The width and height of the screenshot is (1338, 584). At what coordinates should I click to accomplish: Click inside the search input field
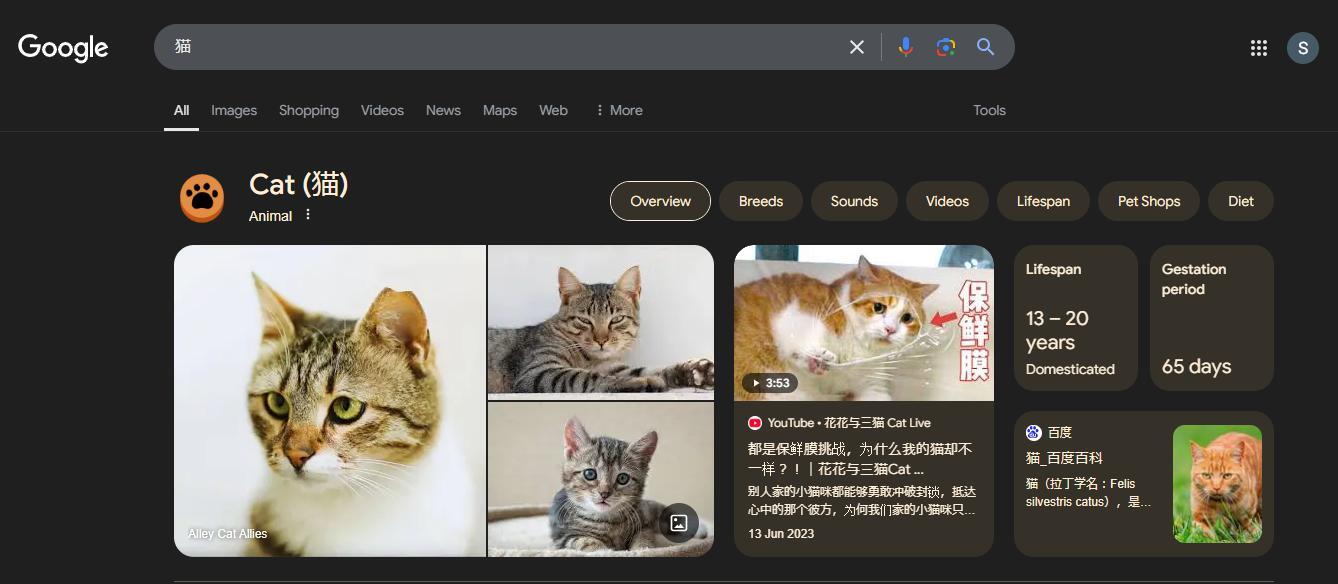[500, 47]
